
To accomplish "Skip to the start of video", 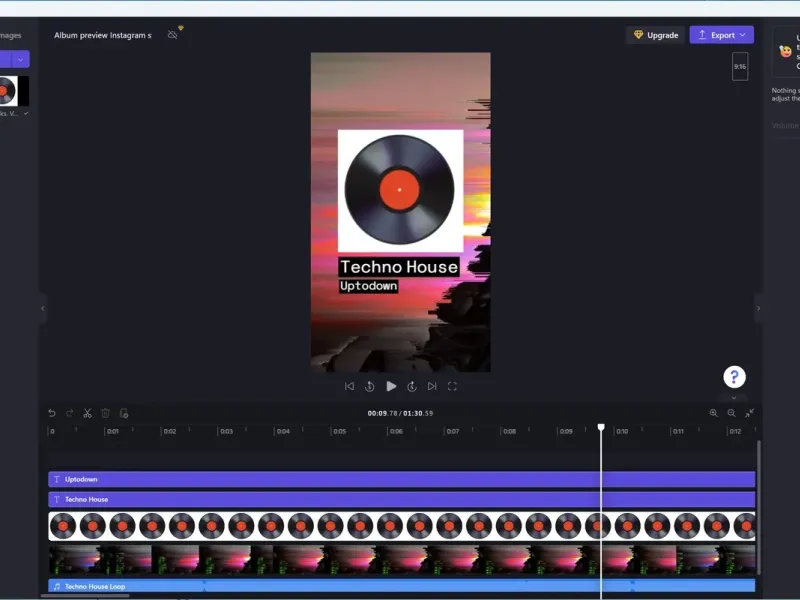I will (349, 386).
